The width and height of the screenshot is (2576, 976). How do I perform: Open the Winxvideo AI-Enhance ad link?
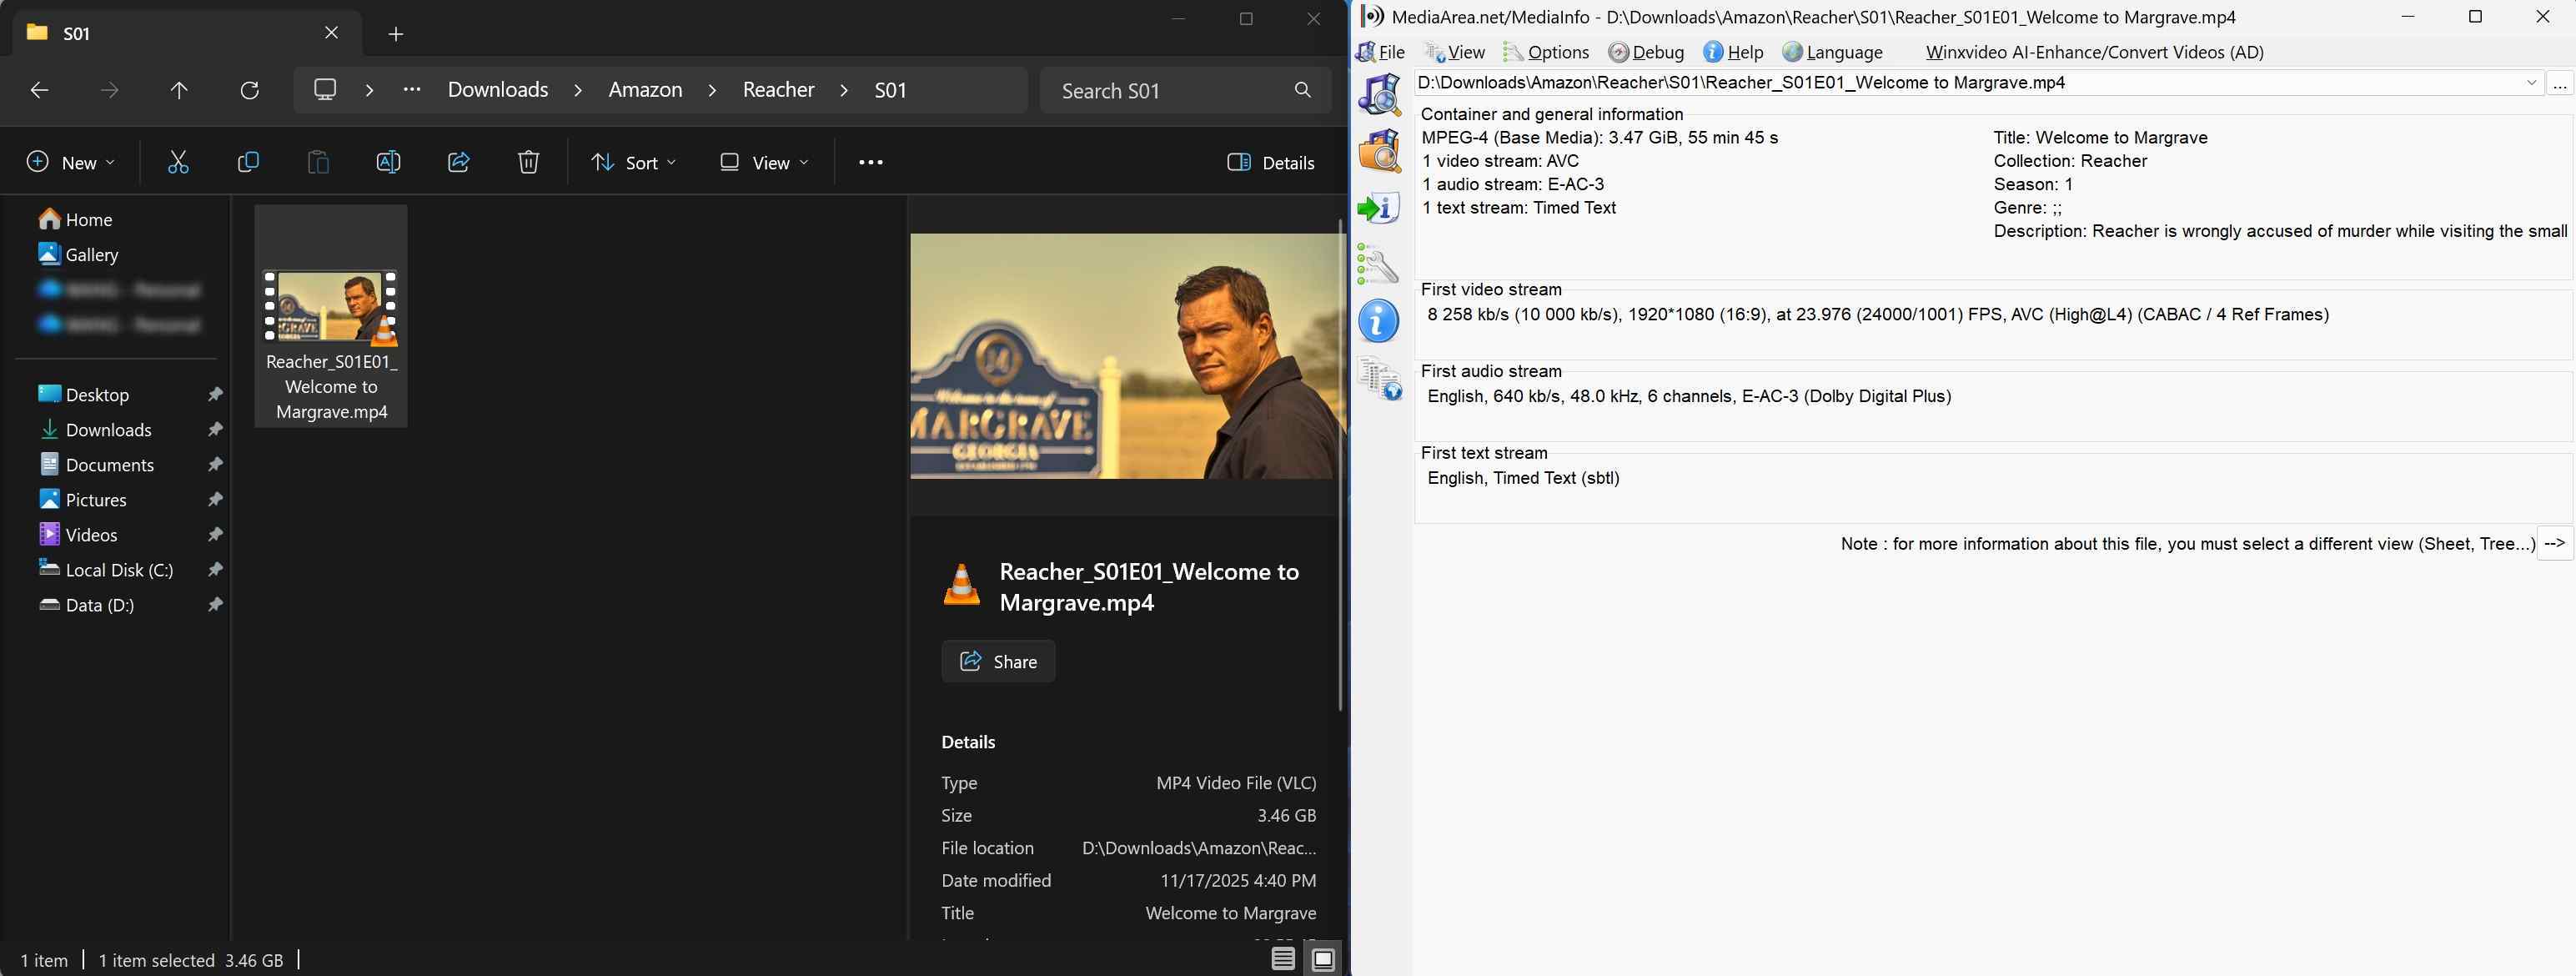click(2093, 52)
